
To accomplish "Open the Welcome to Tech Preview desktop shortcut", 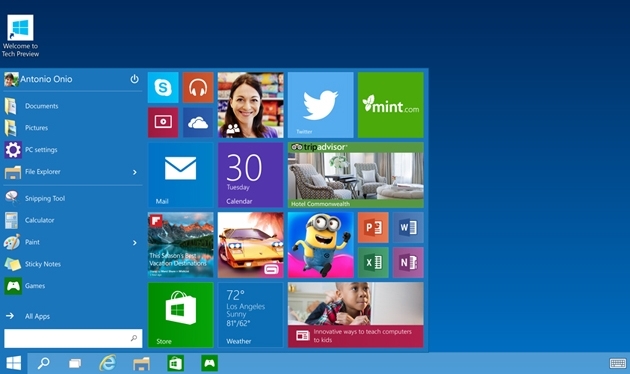I will [x=20, y=36].
